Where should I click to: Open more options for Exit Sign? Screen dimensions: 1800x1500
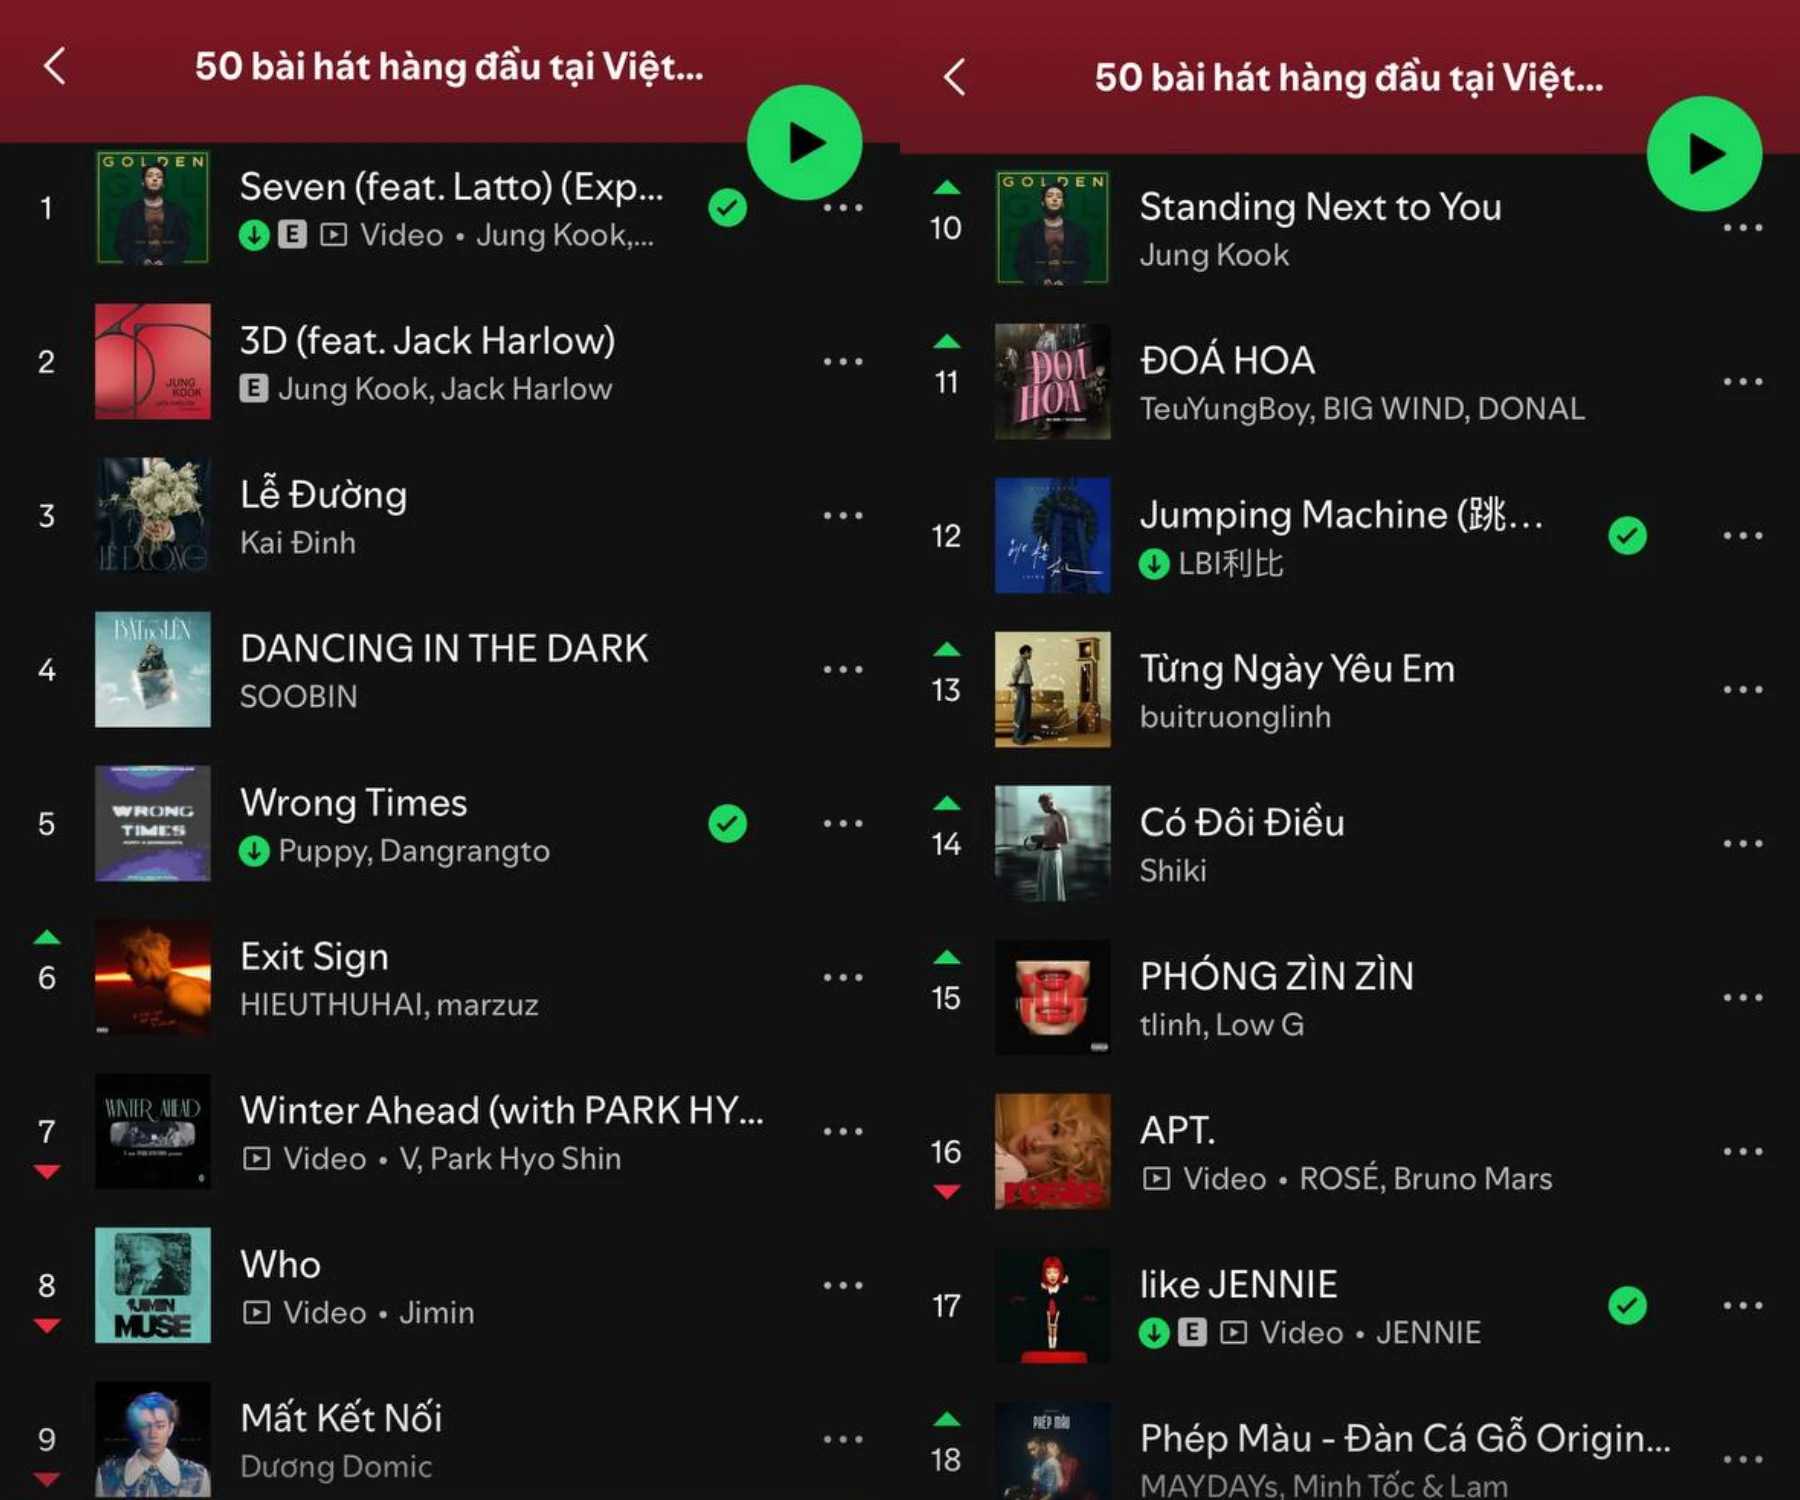click(843, 977)
